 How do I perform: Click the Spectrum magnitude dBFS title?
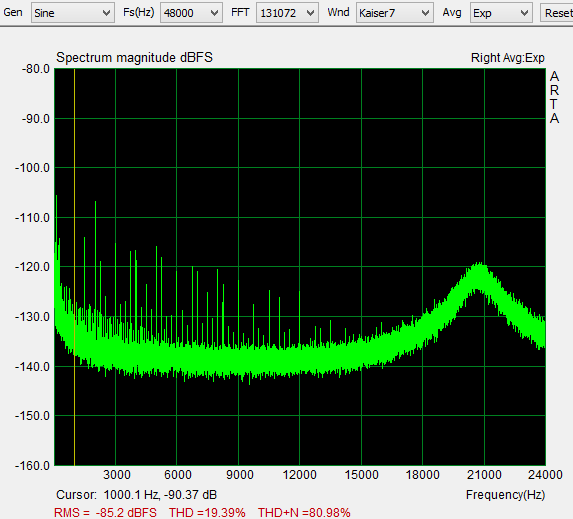point(134,58)
